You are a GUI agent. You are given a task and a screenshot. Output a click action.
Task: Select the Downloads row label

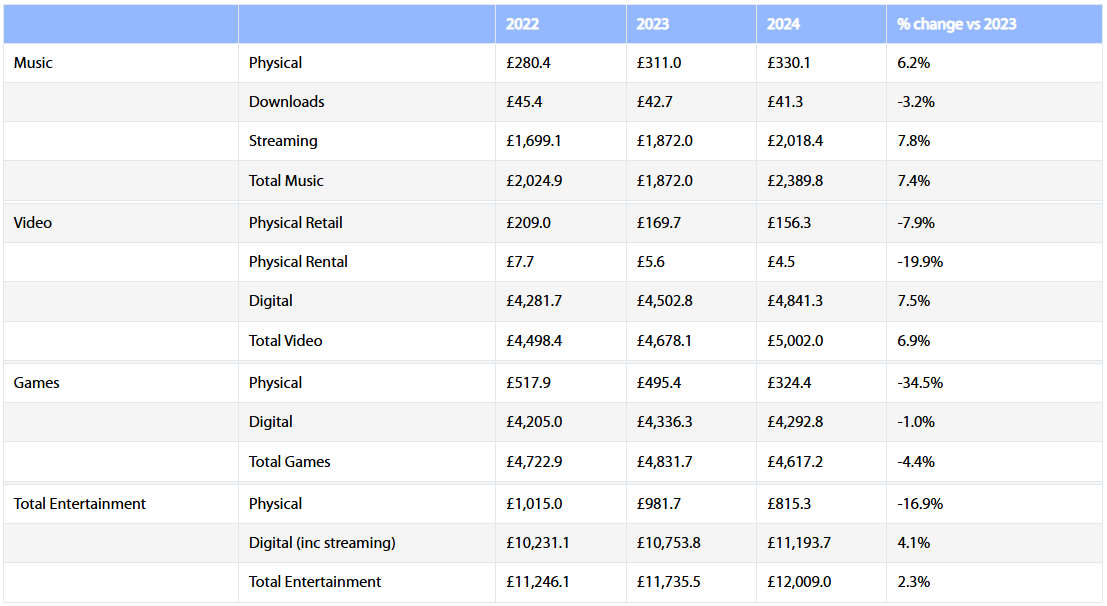pyautogui.click(x=286, y=102)
